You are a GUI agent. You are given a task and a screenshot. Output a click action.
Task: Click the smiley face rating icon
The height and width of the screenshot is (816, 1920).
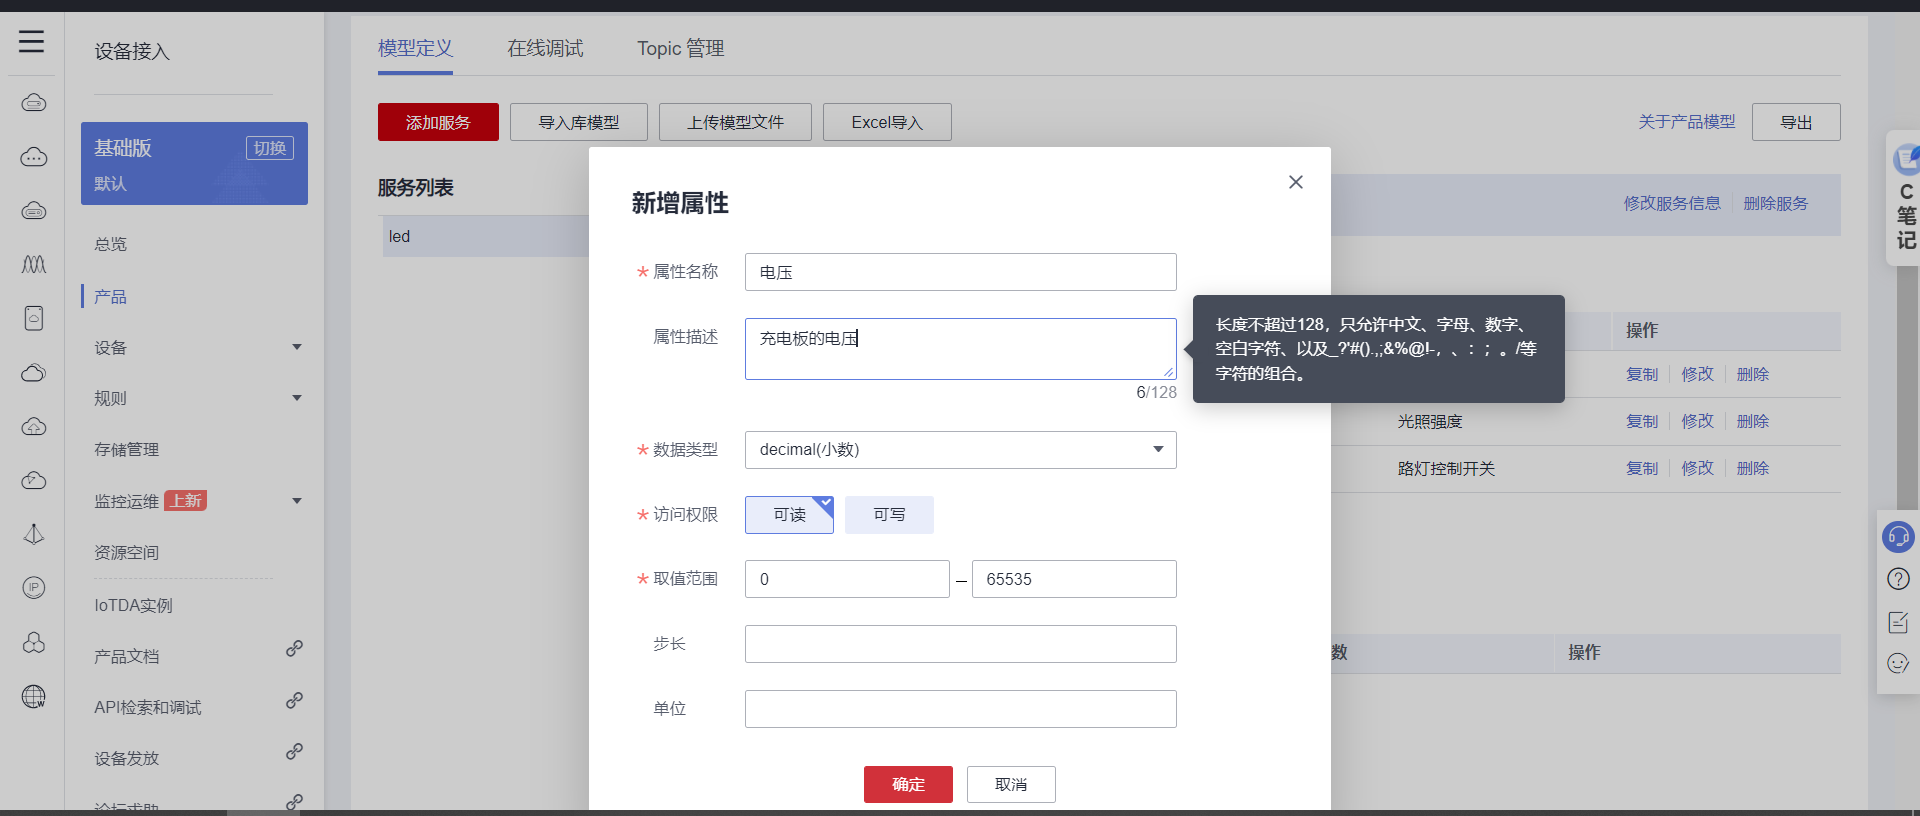tap(1898, 663)
